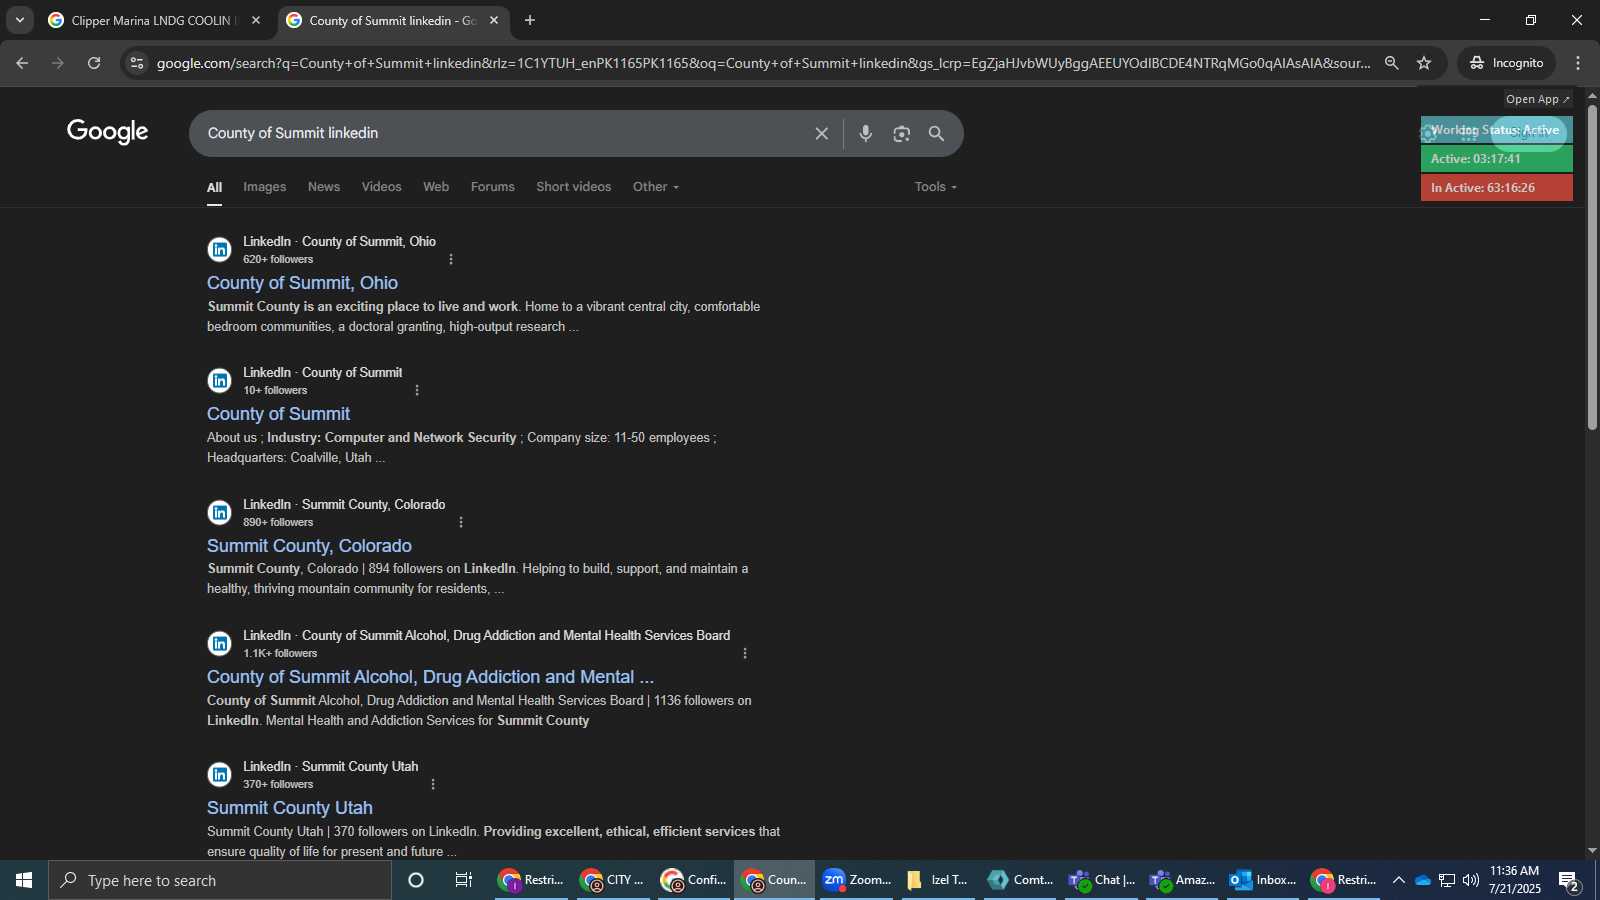Close the Clipper Marina LNDG tab
The image size is (1600, 900).
(256, 20)
